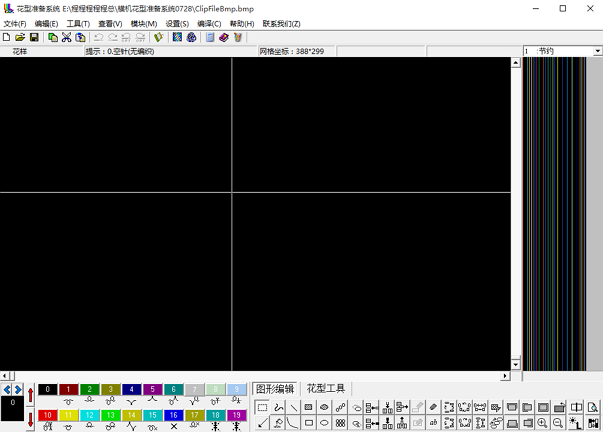Click the 3x3 circles array tool
Screen dimensions: 603x432
[x=340, y=423]
